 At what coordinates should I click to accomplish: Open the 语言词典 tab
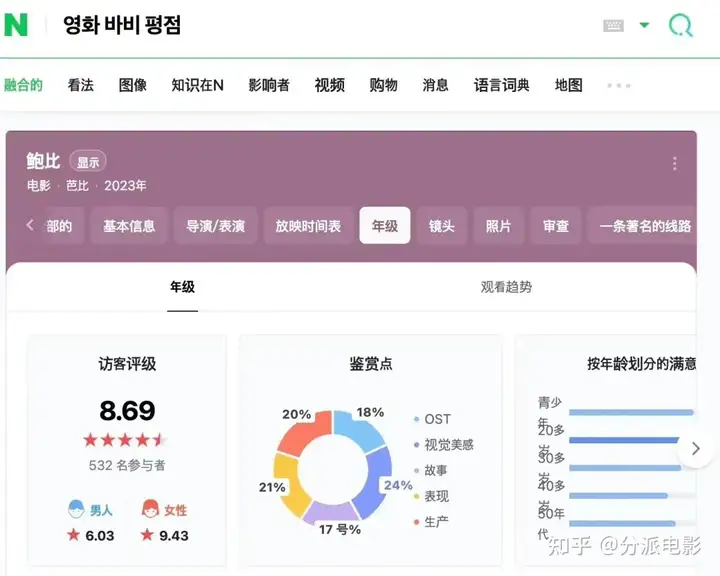click(502, 85)
